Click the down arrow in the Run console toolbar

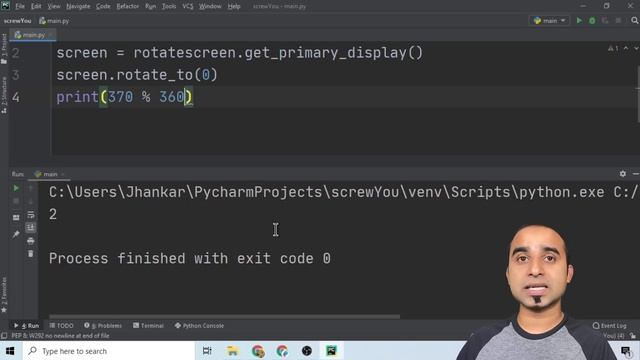point(31,201)
